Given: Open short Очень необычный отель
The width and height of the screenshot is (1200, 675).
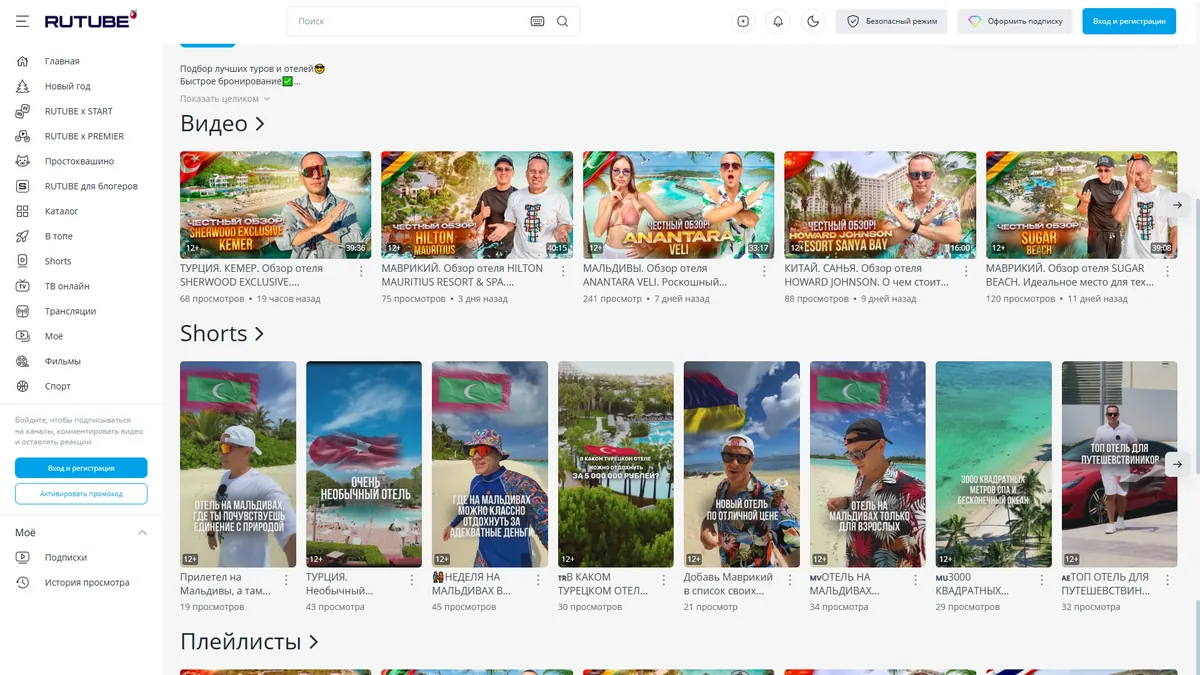Looking at the screenshot, I should pos(364,464).
